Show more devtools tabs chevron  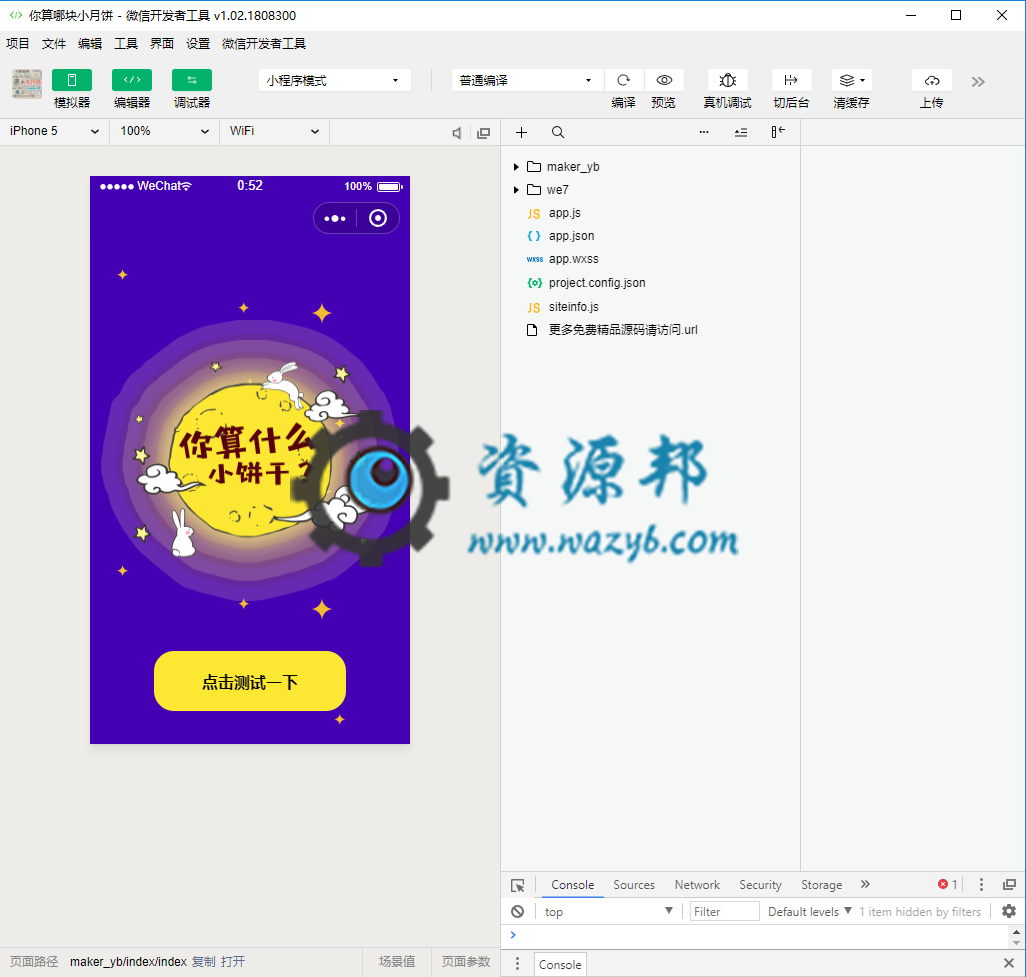[x=865, y=884]
